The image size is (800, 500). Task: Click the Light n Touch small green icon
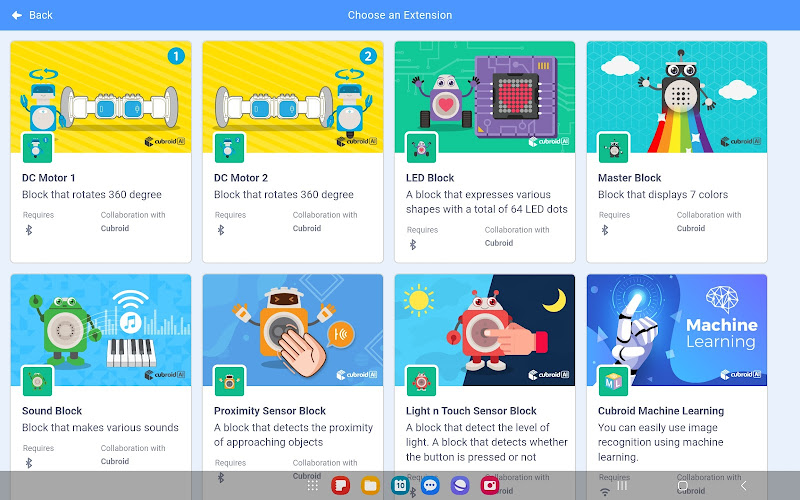point(421,381)
